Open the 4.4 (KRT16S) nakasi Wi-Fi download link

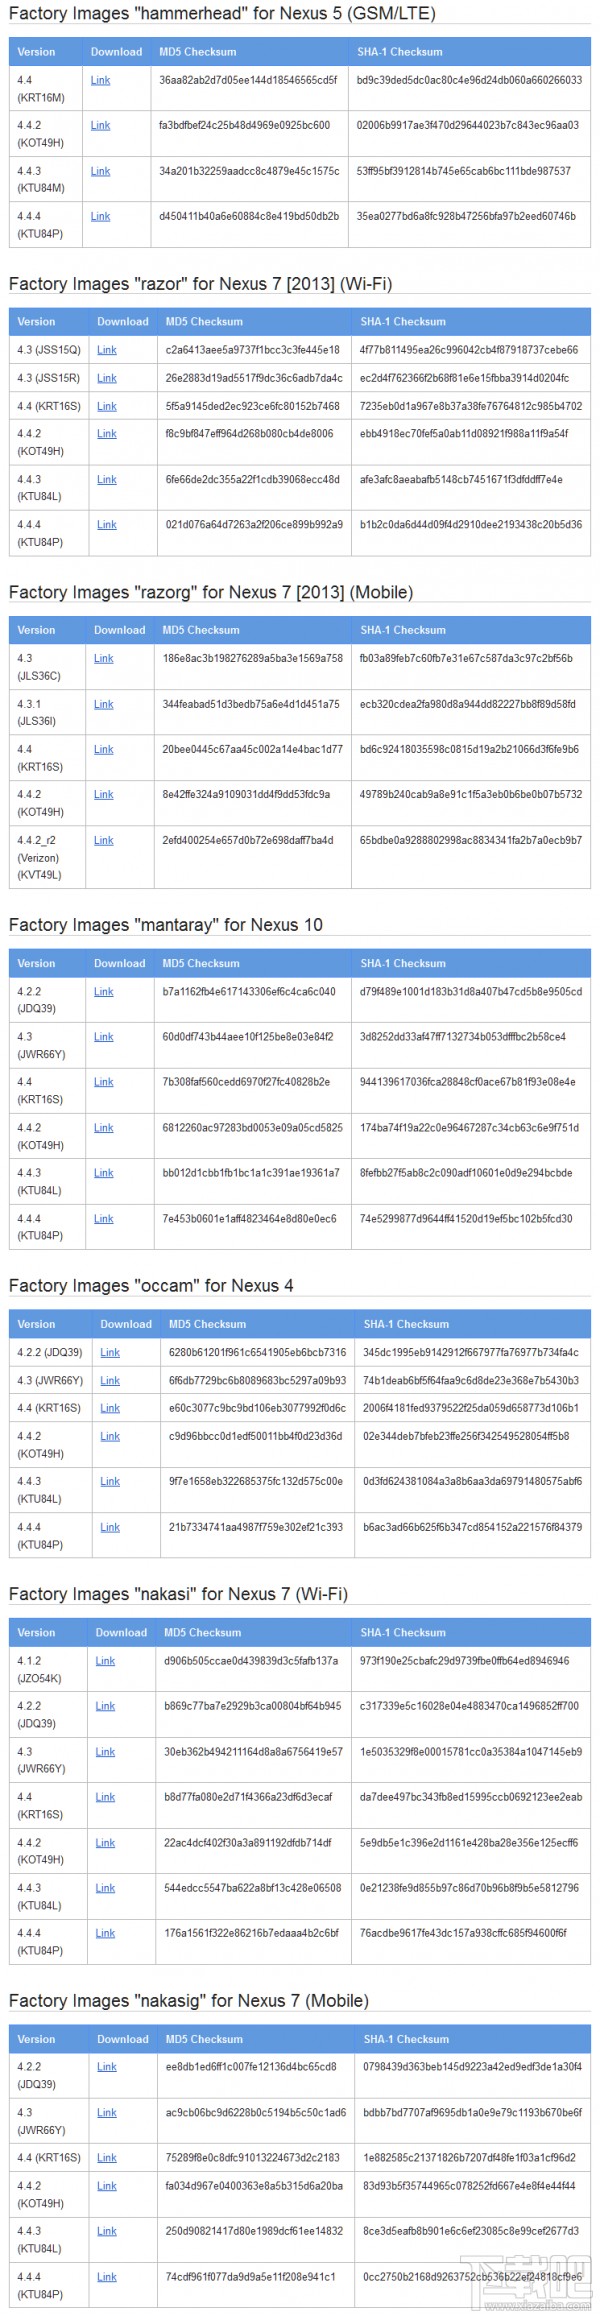[x=105, y=1797]
